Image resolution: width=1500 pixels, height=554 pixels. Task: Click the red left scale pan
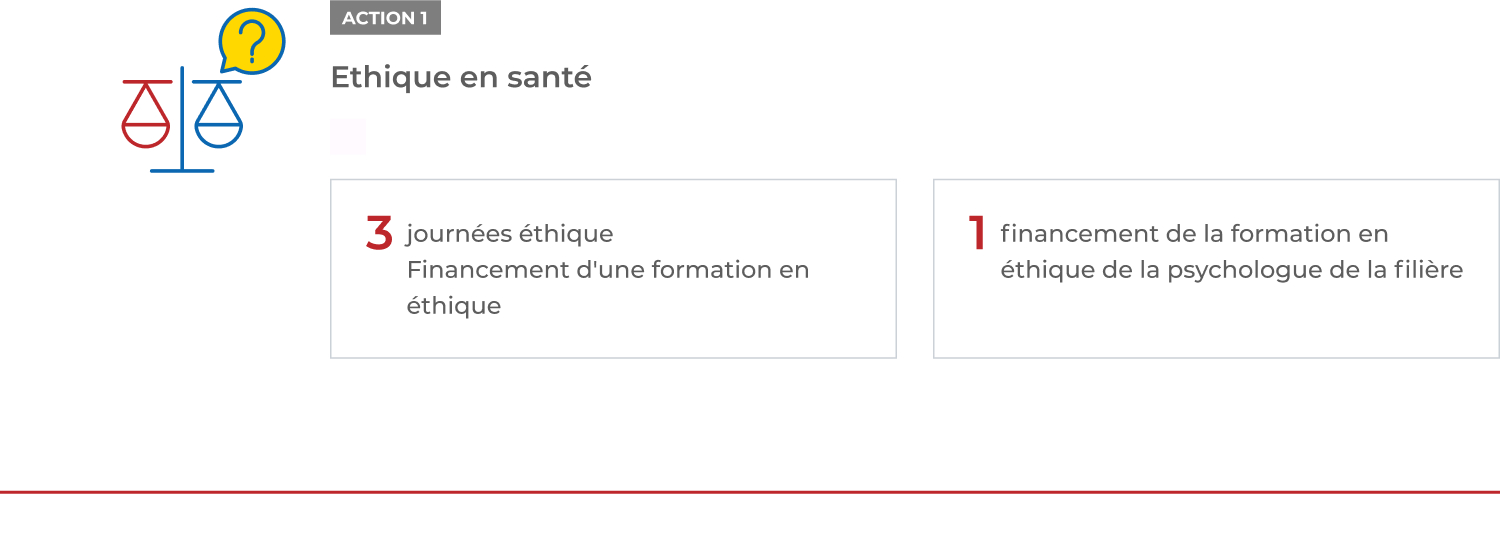(x=146, y=133)
